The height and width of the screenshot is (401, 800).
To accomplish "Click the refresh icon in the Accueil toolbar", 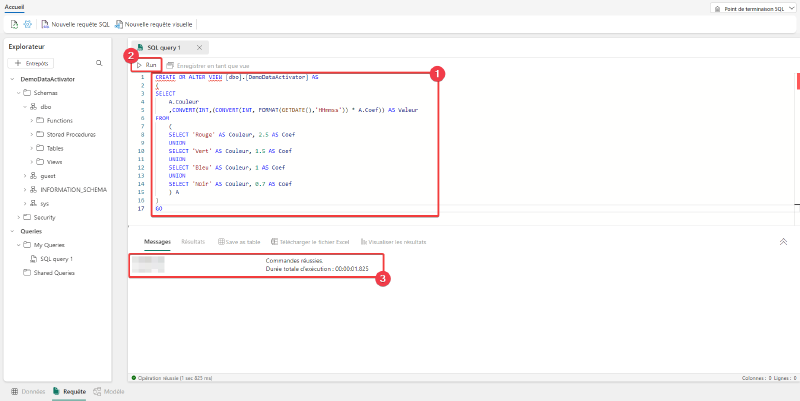I will point(14,24).
